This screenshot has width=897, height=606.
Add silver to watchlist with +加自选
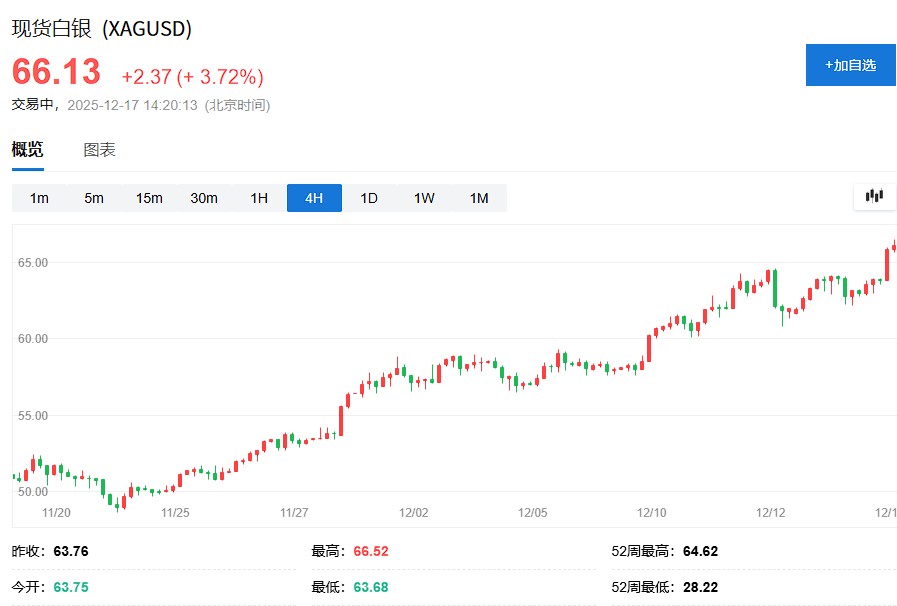(x=850, y=65)
